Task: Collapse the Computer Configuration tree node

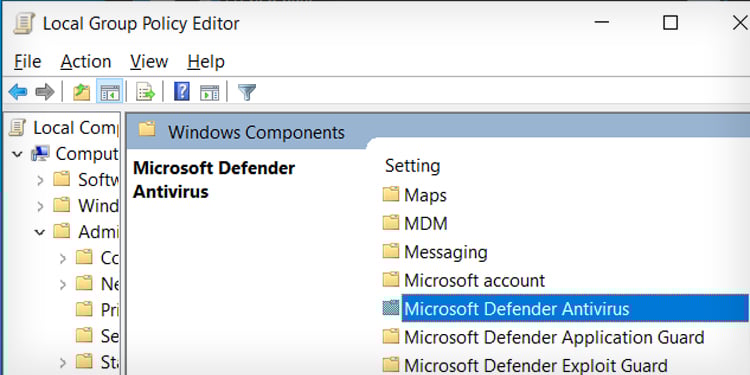Action: 17,154
